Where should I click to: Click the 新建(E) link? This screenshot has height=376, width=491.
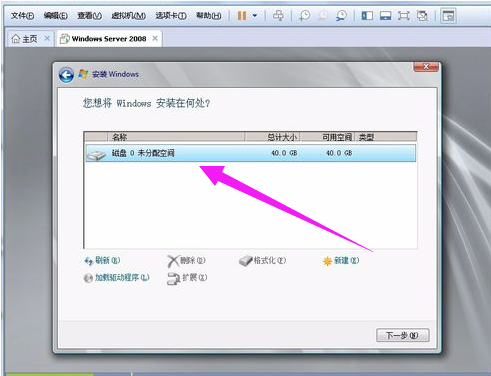[341, 261]
